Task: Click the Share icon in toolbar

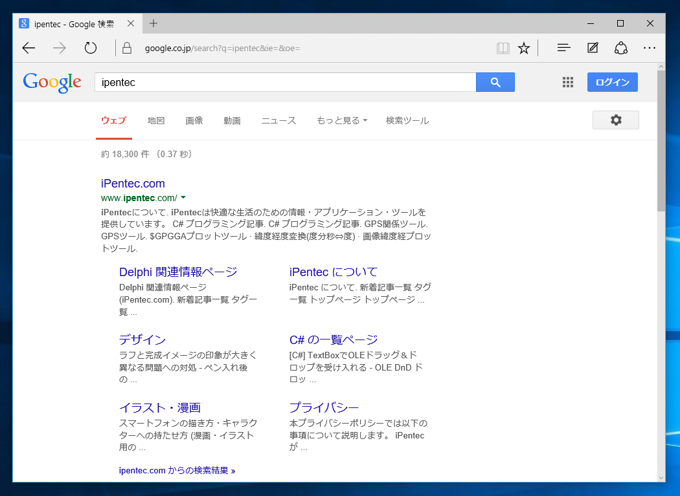Action: [621, 48]
